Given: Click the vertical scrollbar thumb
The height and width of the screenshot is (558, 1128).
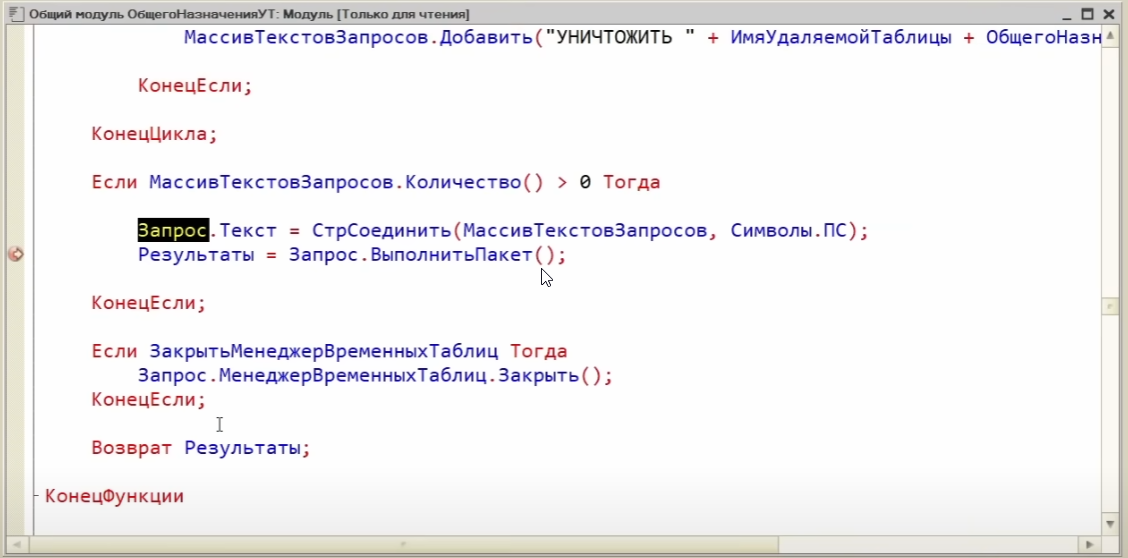Looking at the screenshot, I should pyautogui.click(x=1109, y=305).
